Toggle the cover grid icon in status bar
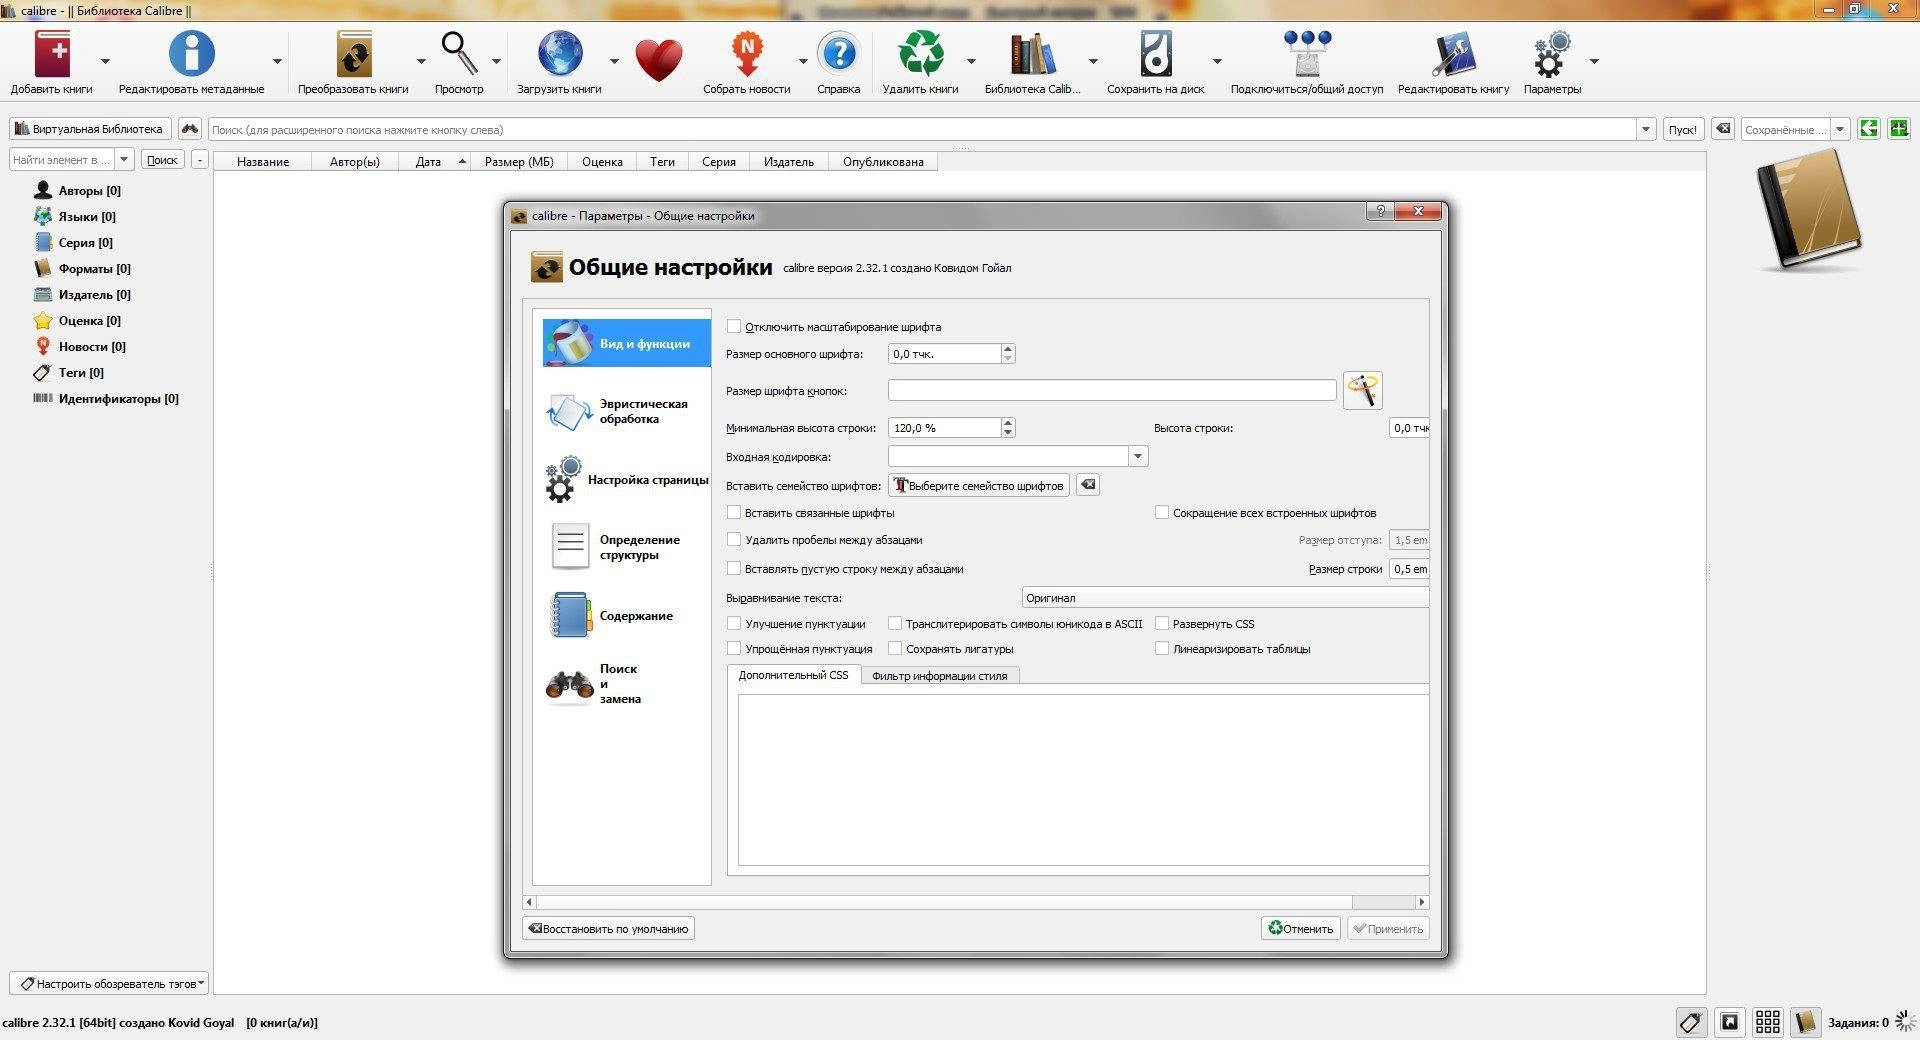 click(x=1767, y=1022)
